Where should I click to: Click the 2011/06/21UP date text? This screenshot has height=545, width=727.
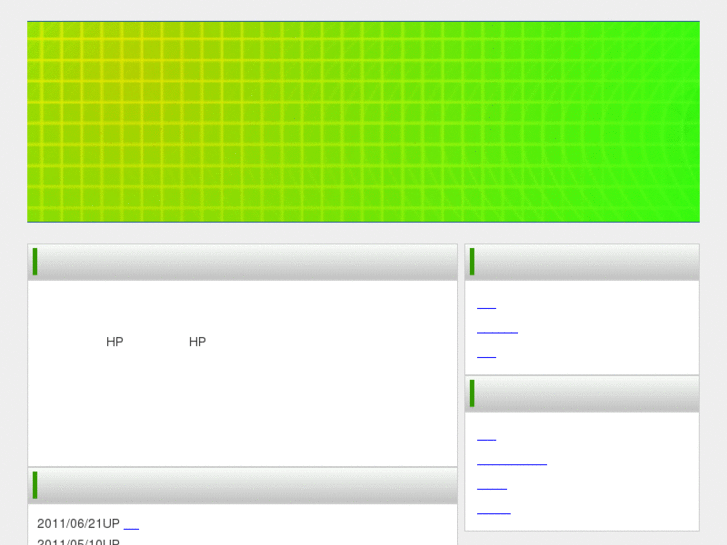pos(78,524)
